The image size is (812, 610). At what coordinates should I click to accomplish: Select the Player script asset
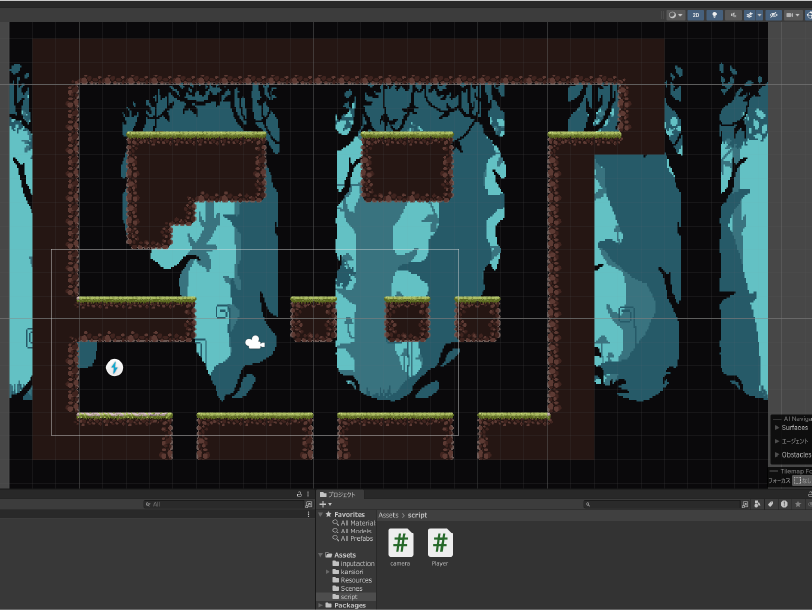pyautogui.click(x=439, y=544)
